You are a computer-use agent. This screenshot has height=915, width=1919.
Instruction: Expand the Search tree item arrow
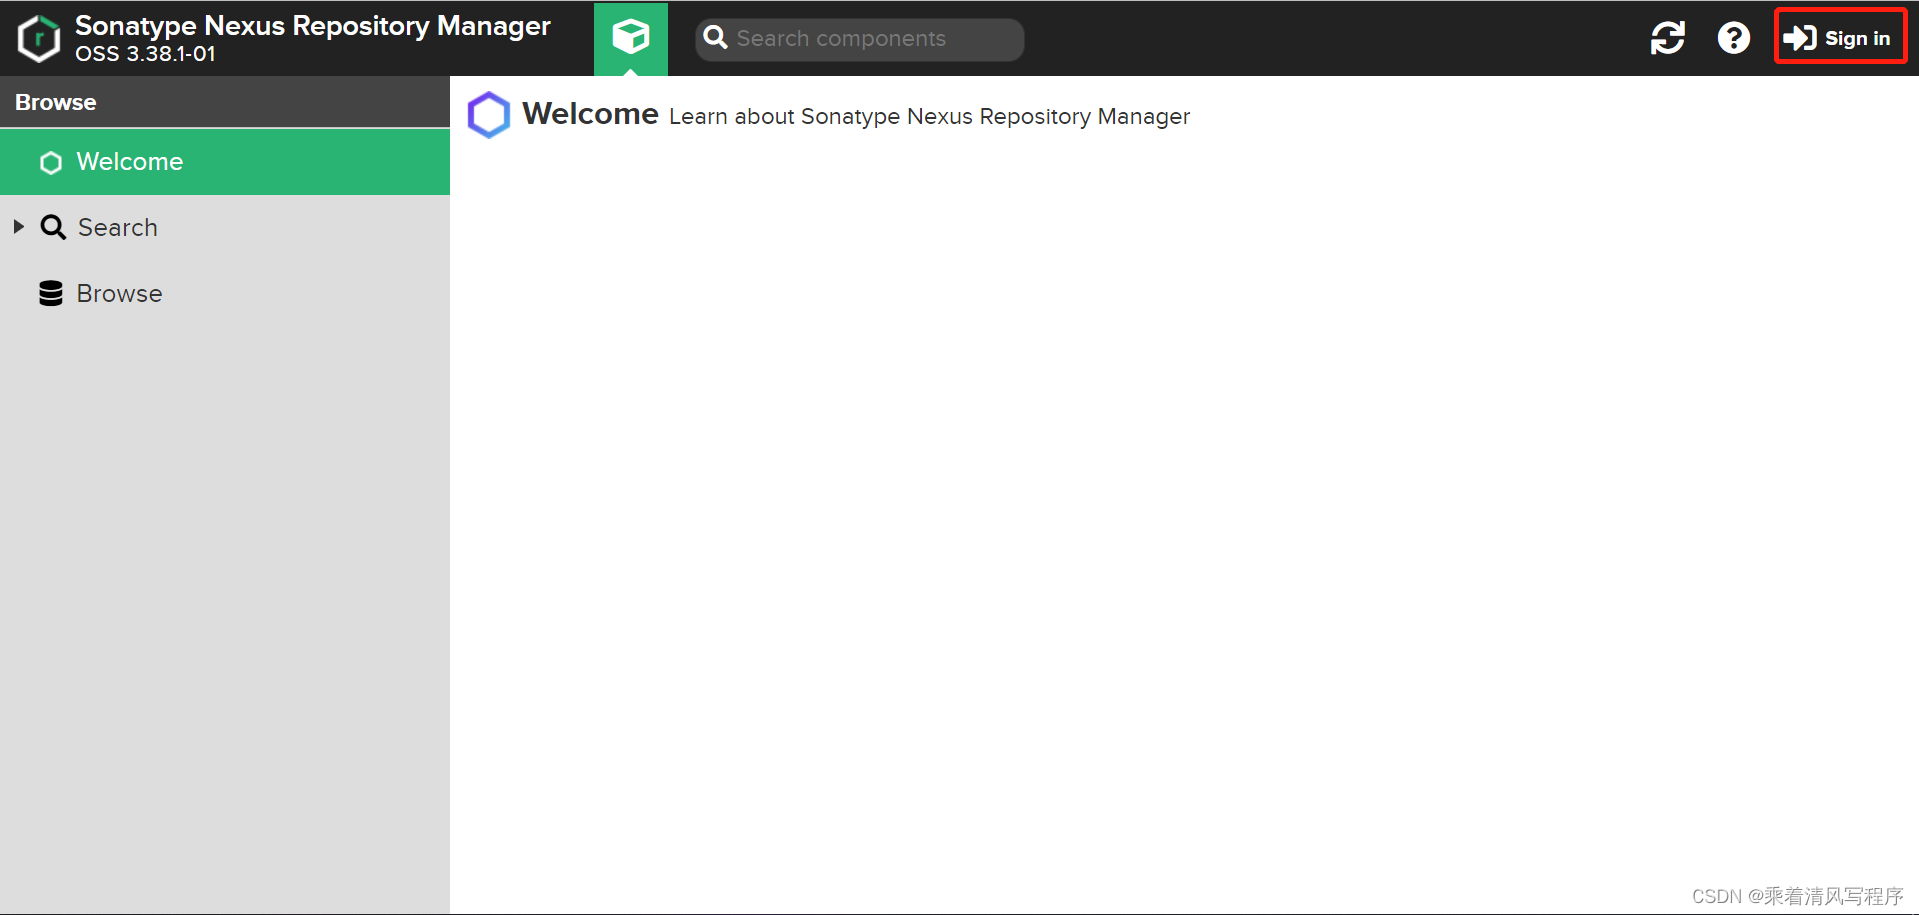point(18,227)
